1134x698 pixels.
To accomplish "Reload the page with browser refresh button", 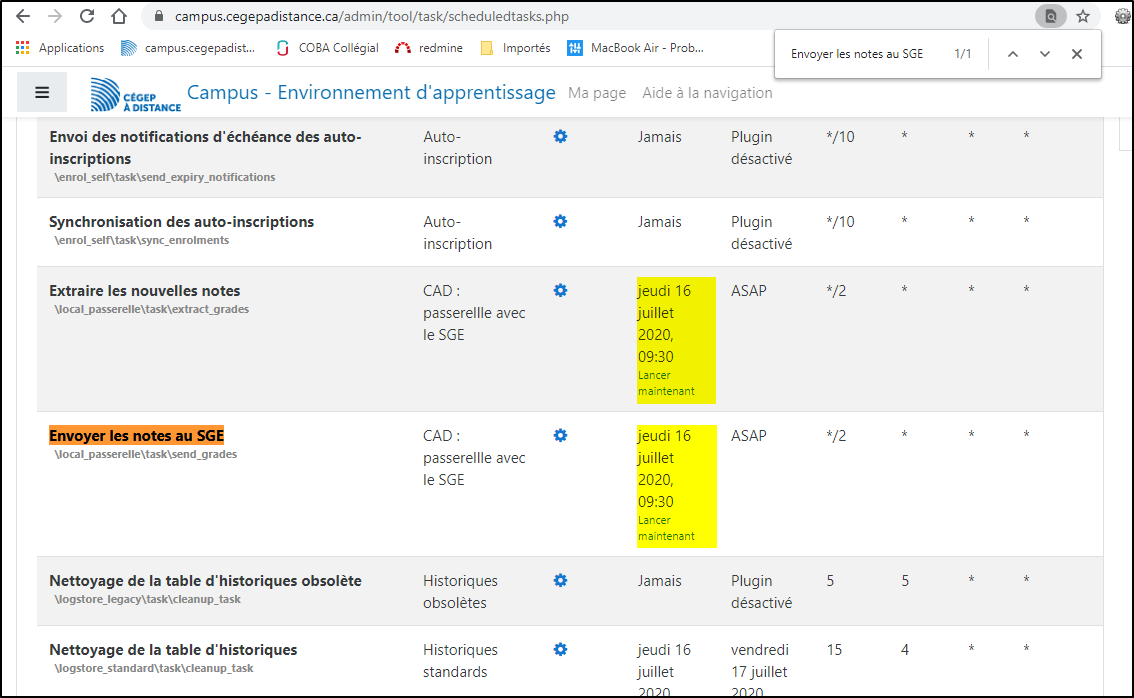I will (87, 16).
